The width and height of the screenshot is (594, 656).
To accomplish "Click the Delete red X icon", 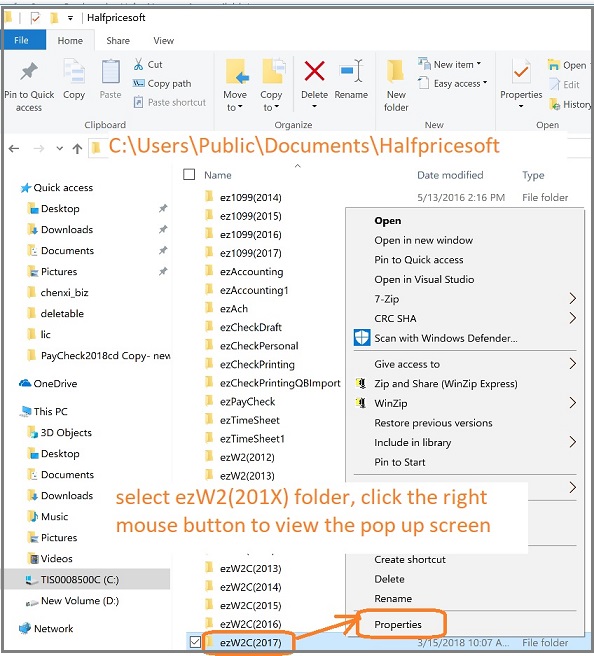I will tap(314, 71).
